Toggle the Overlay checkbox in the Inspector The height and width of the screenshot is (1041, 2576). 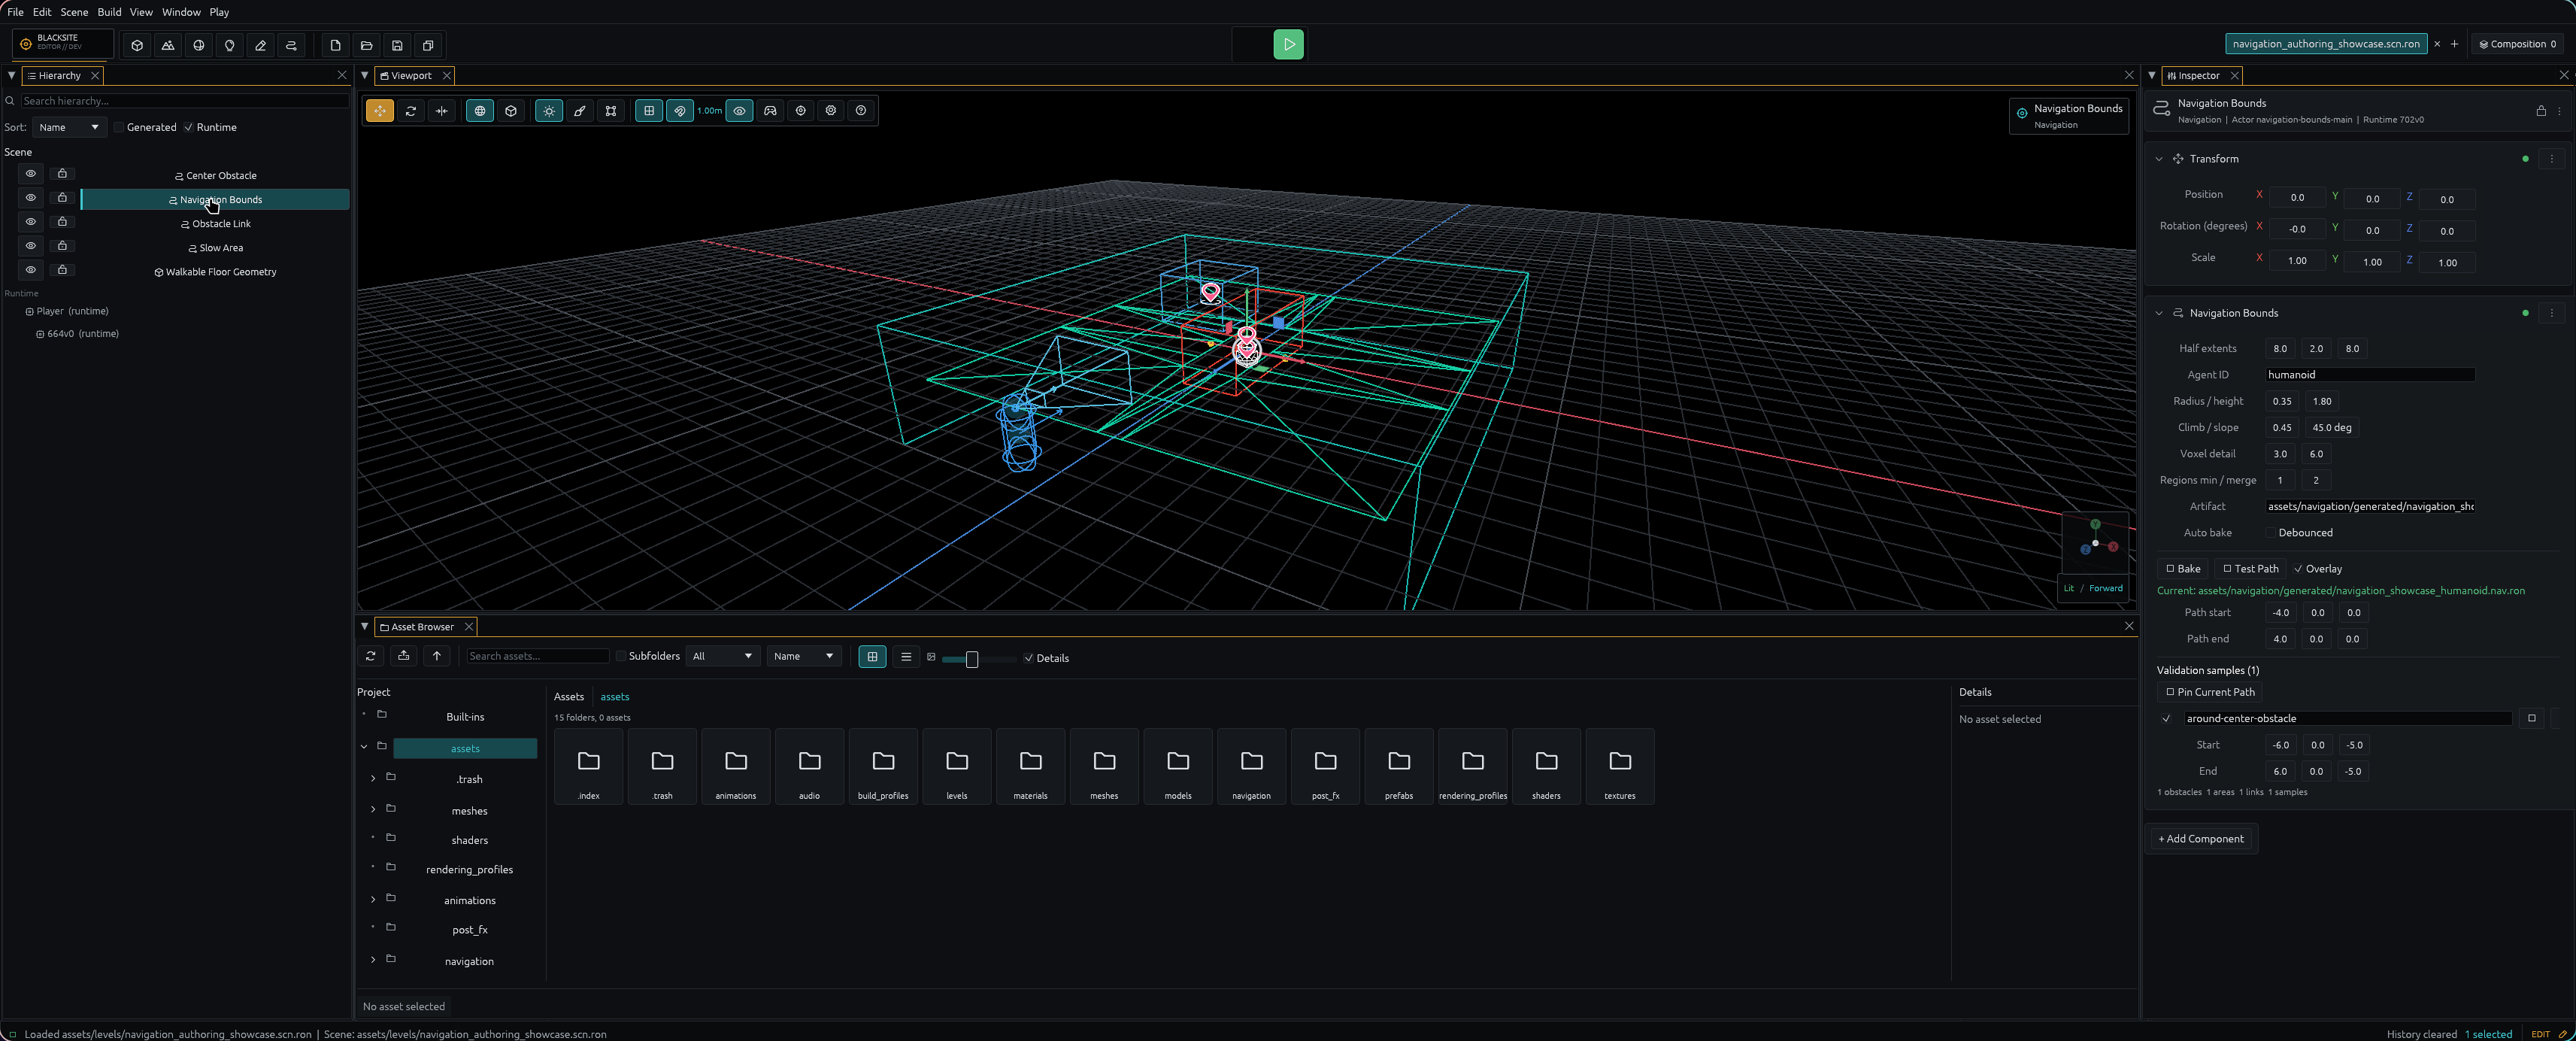[x=2298, y=569]
